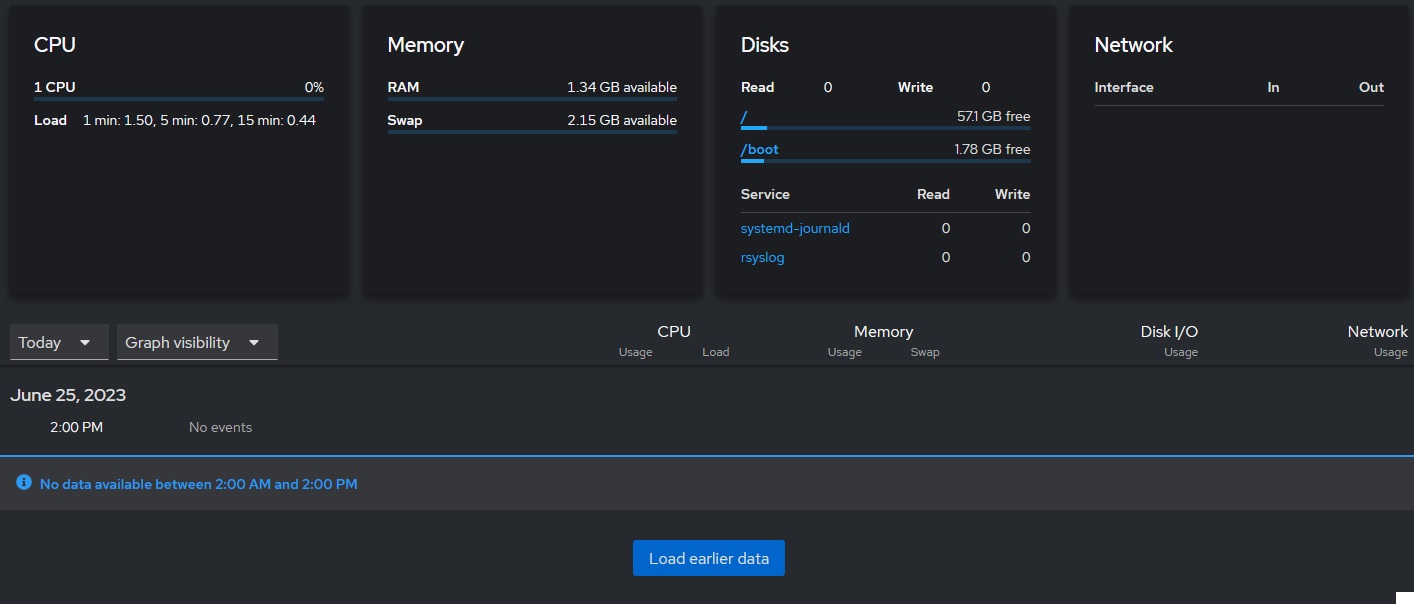Select the CPU Load column header
This screenshot has width=1414, height=604.
point(715,351)
